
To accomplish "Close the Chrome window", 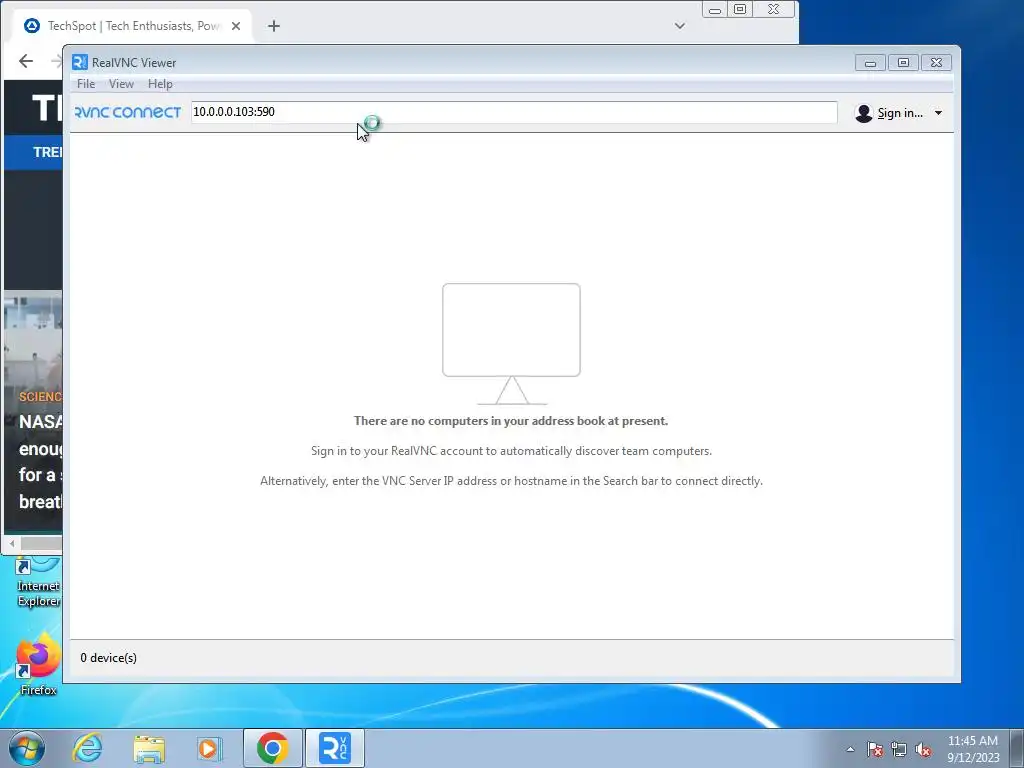I will pos(773,10).
